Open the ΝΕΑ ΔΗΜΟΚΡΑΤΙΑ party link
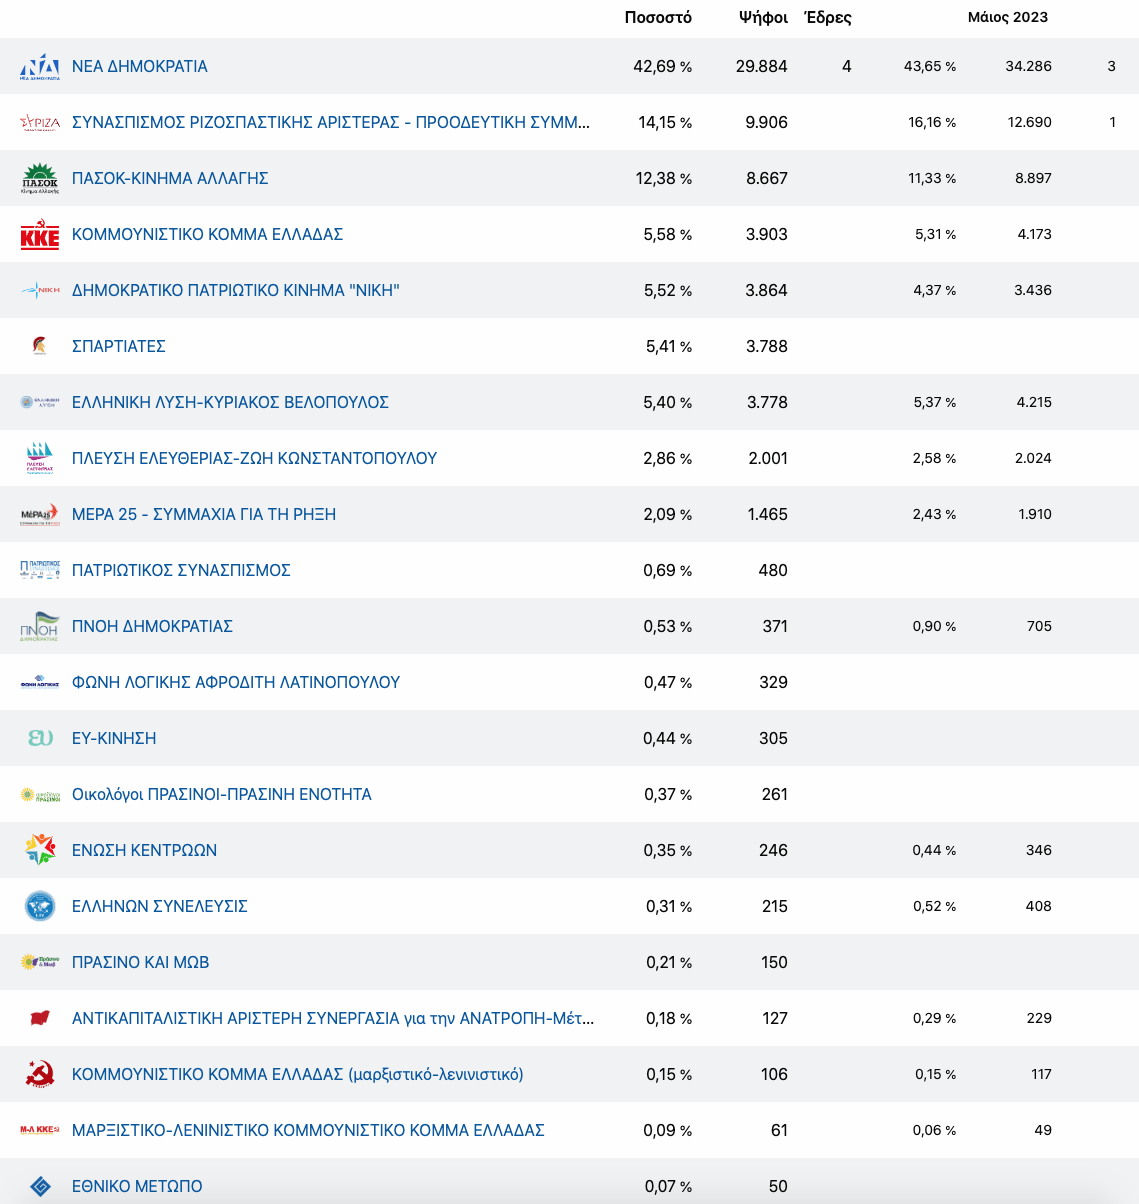 pyautogui.click(x=140, y=66)
